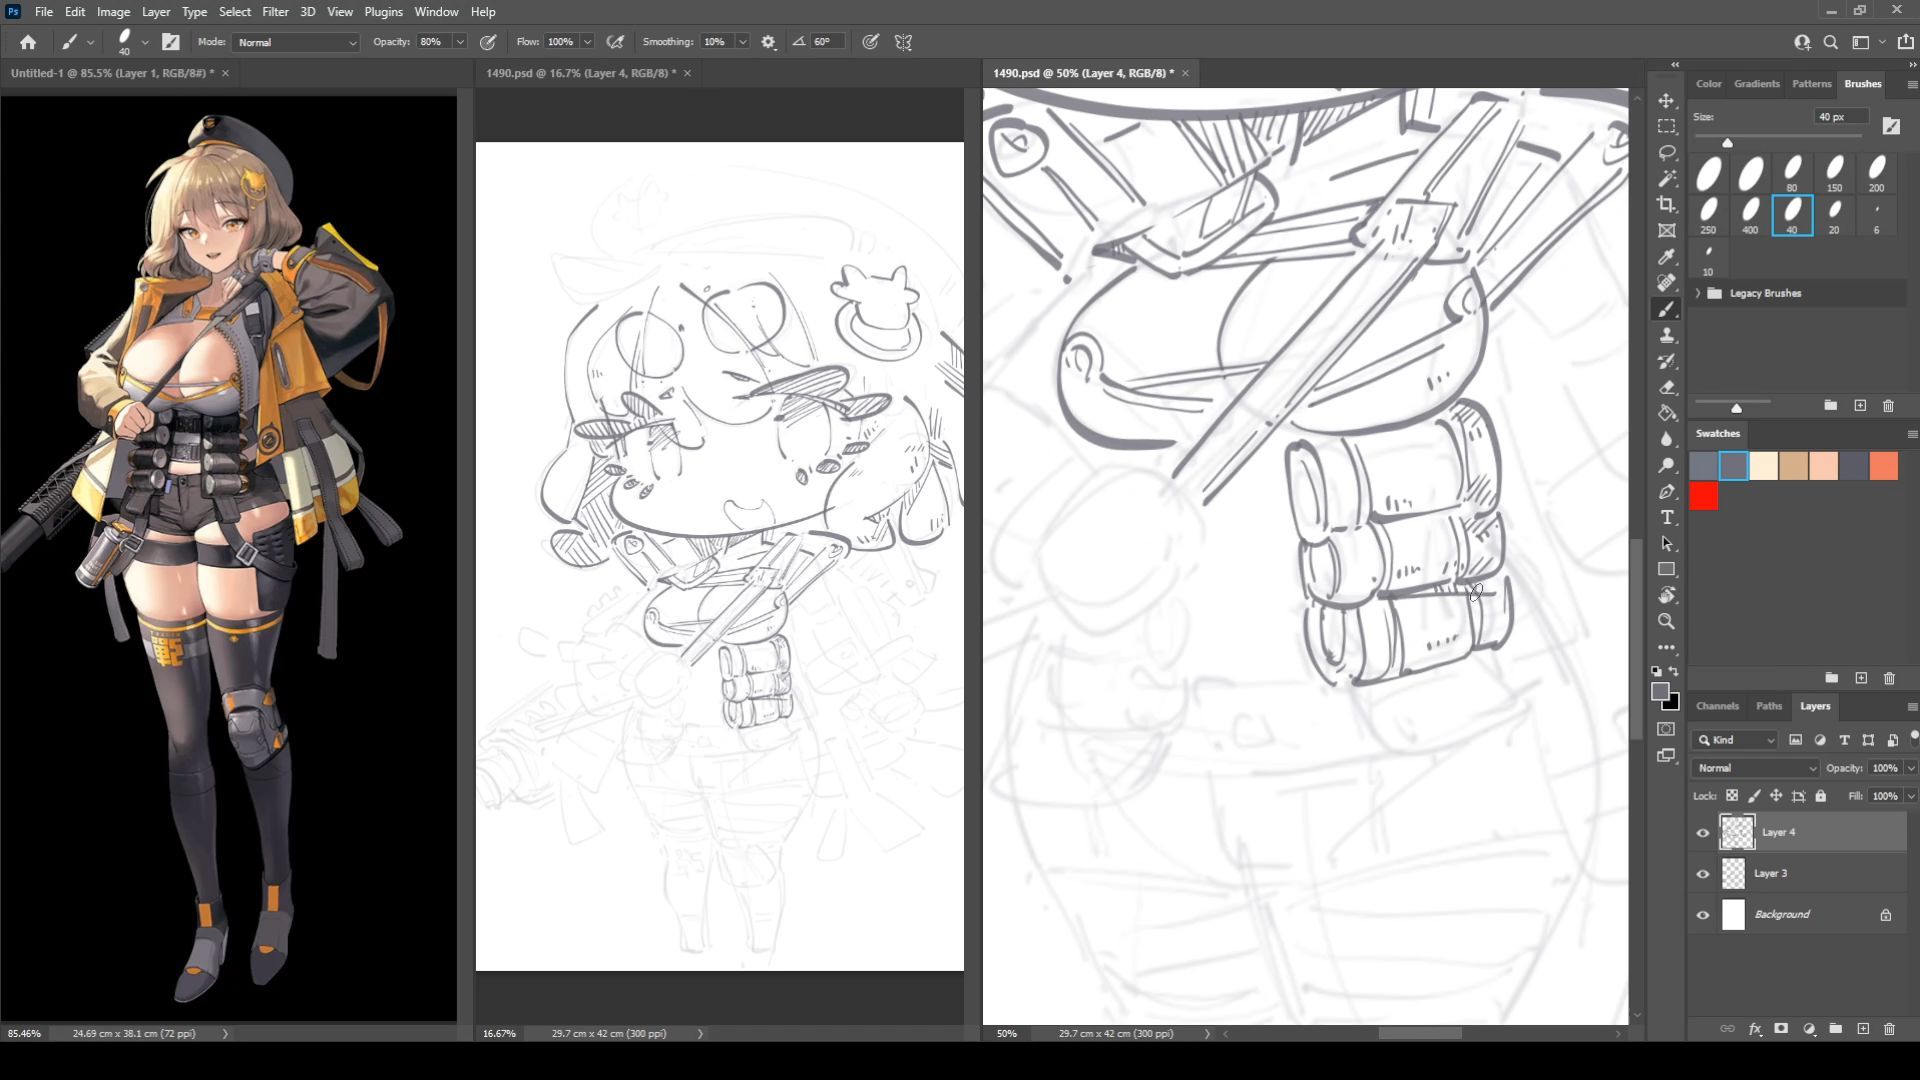Screen dimensions: 1920x1080
Task: Toggle lock all layers padlock
Action: pos(1821,796)
